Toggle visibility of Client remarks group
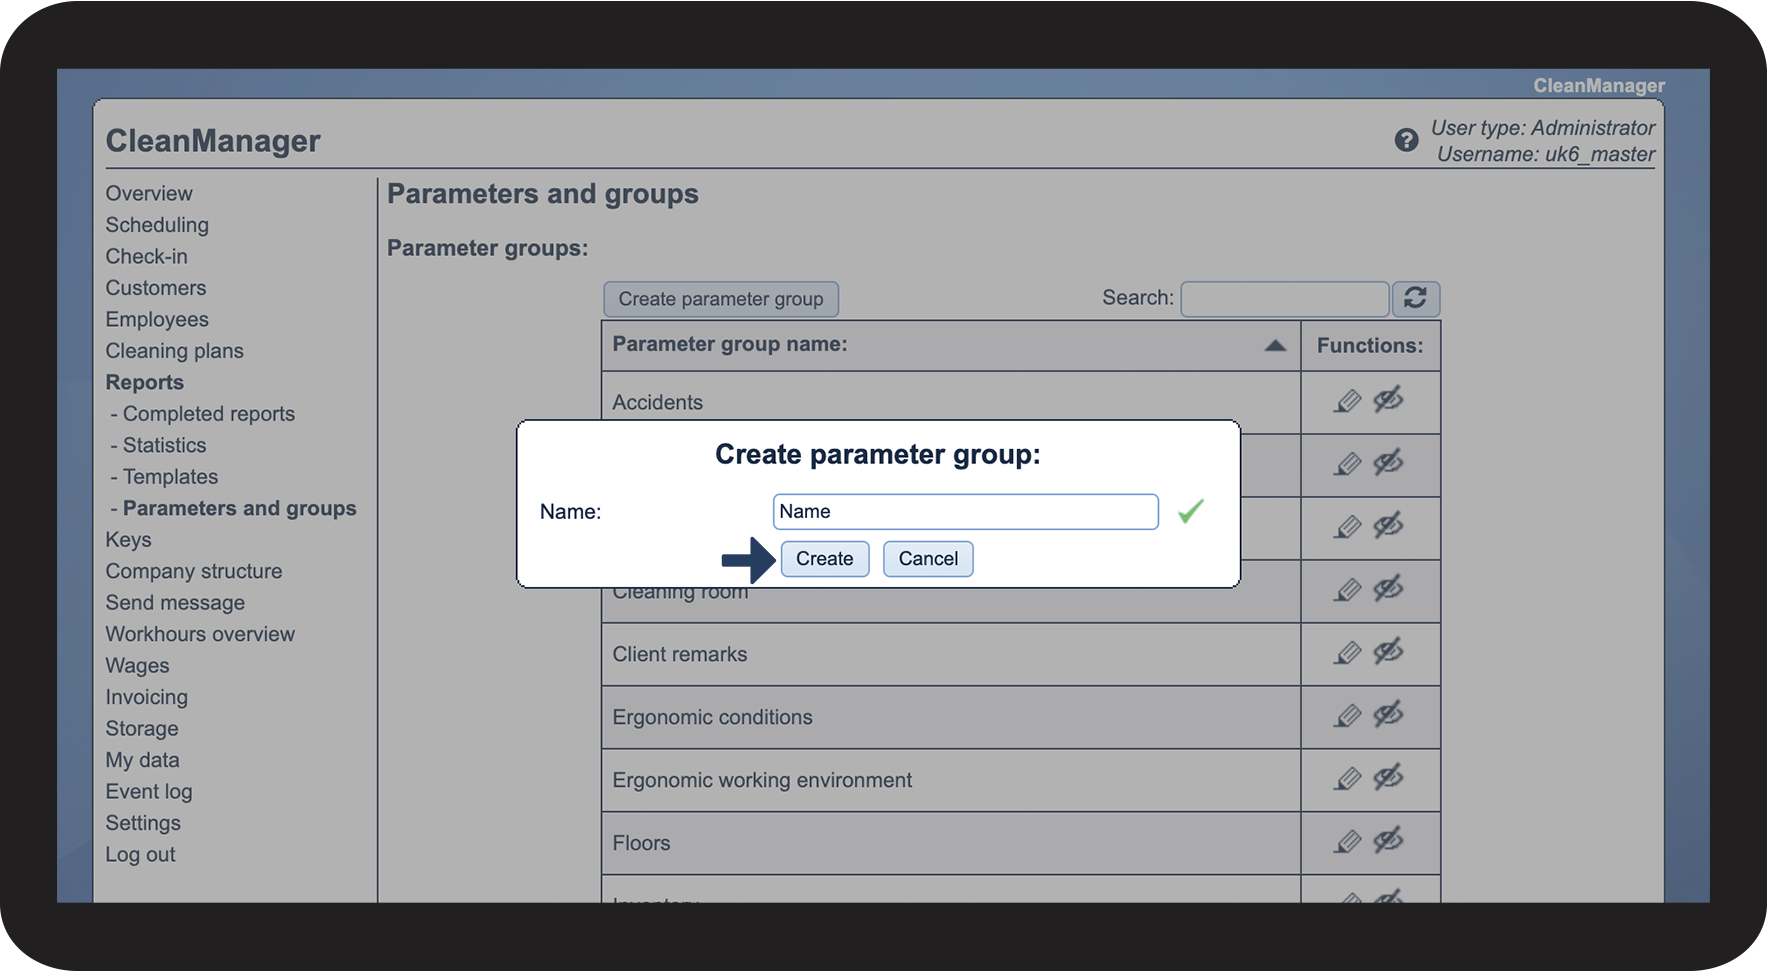1767x971 pixels. pyautogui.click(x=1388, y=652)
